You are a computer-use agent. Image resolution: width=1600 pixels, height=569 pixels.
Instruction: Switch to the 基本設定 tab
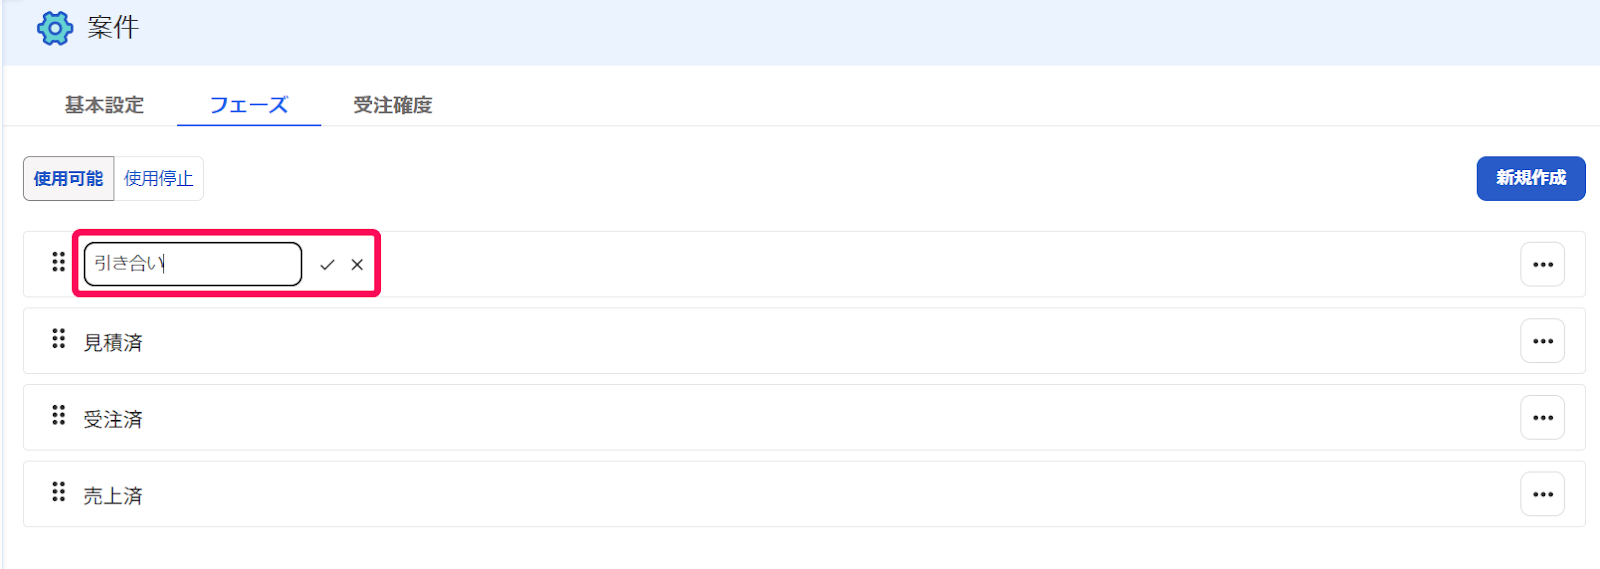click(x=104, y=105)
